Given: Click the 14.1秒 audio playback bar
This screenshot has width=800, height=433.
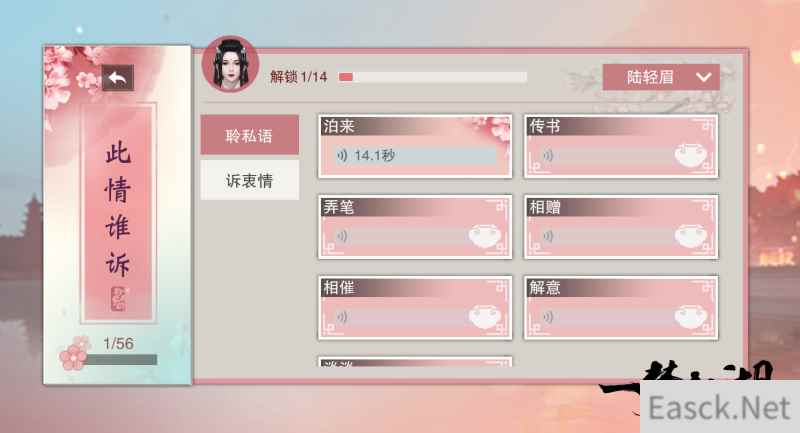Looking at the screenshot, I should [x=415, y=156].
